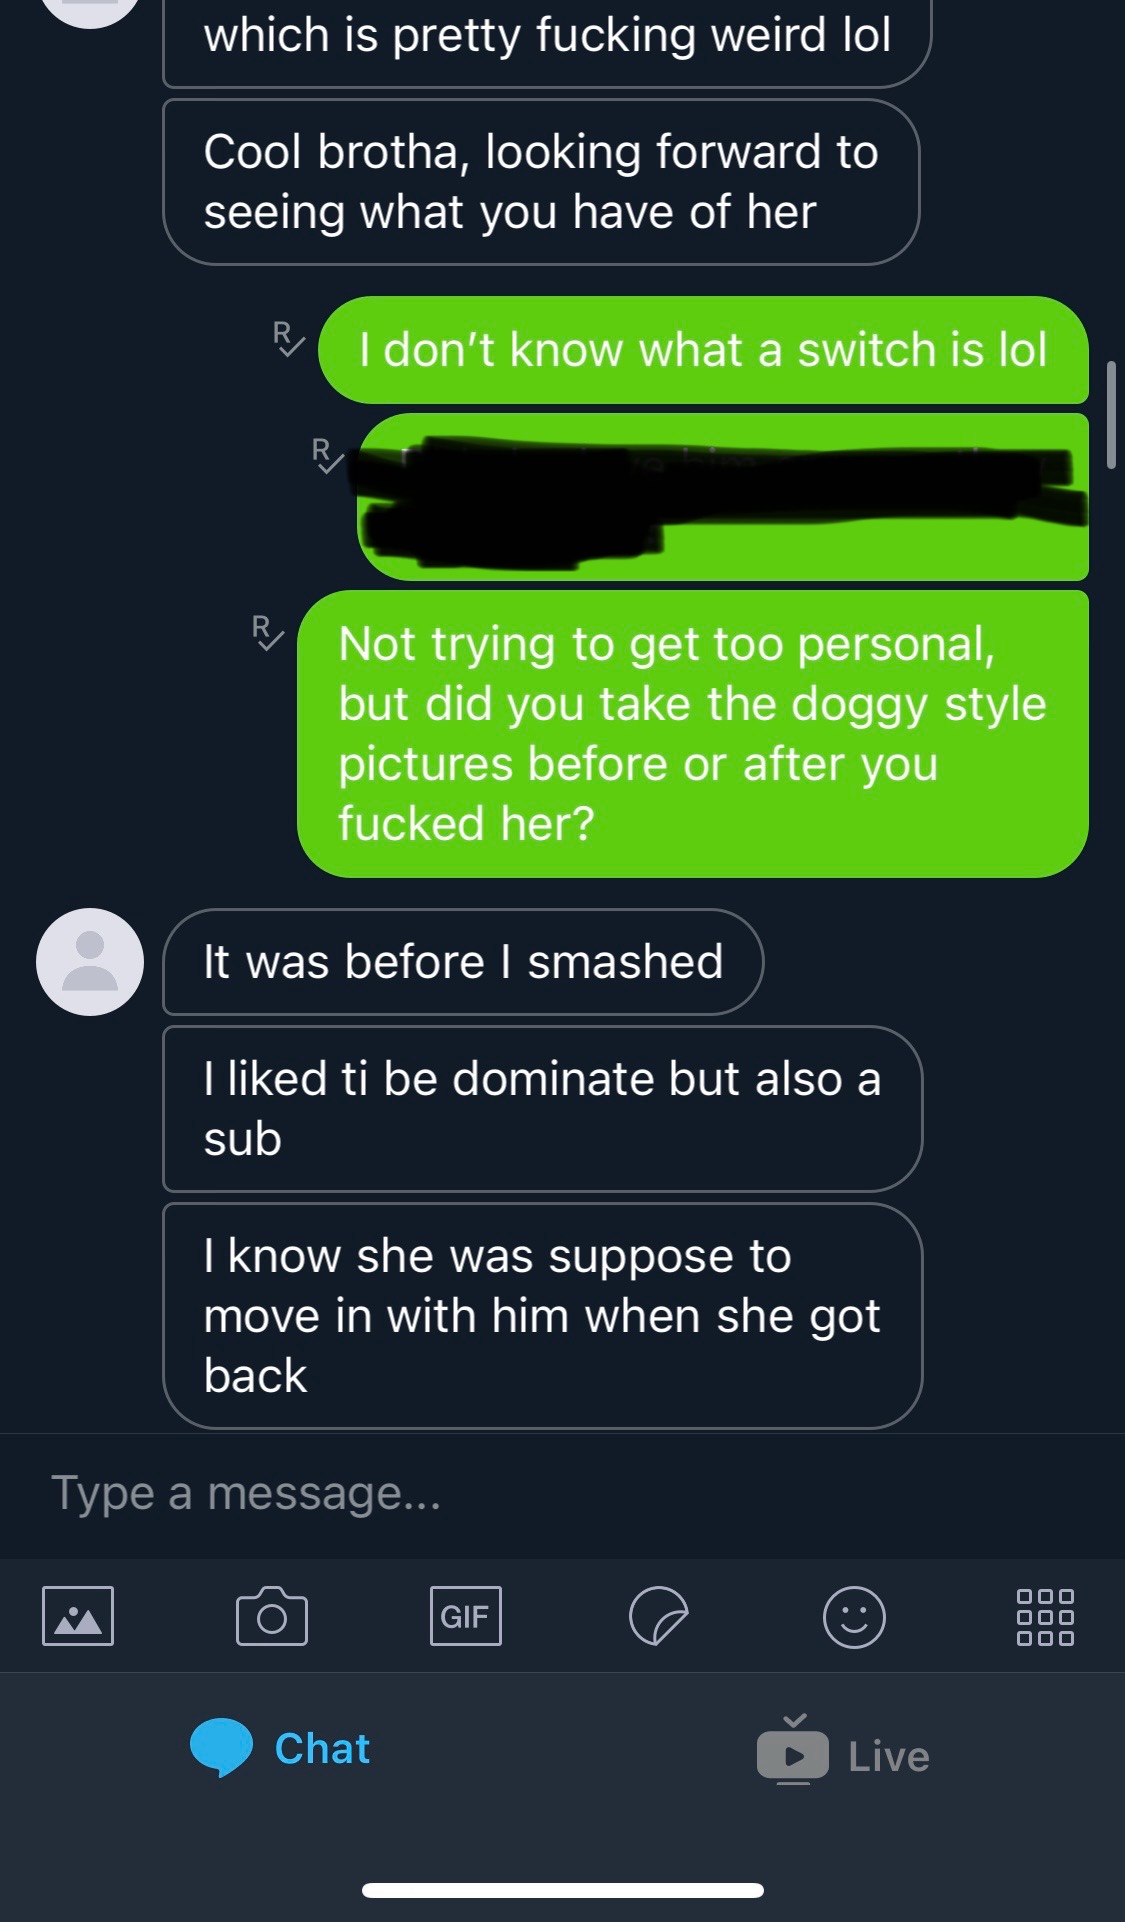This screenshot has width=1125, height=1922.
Task: Tap the "move in with him" message
Action: [542, 1315]
